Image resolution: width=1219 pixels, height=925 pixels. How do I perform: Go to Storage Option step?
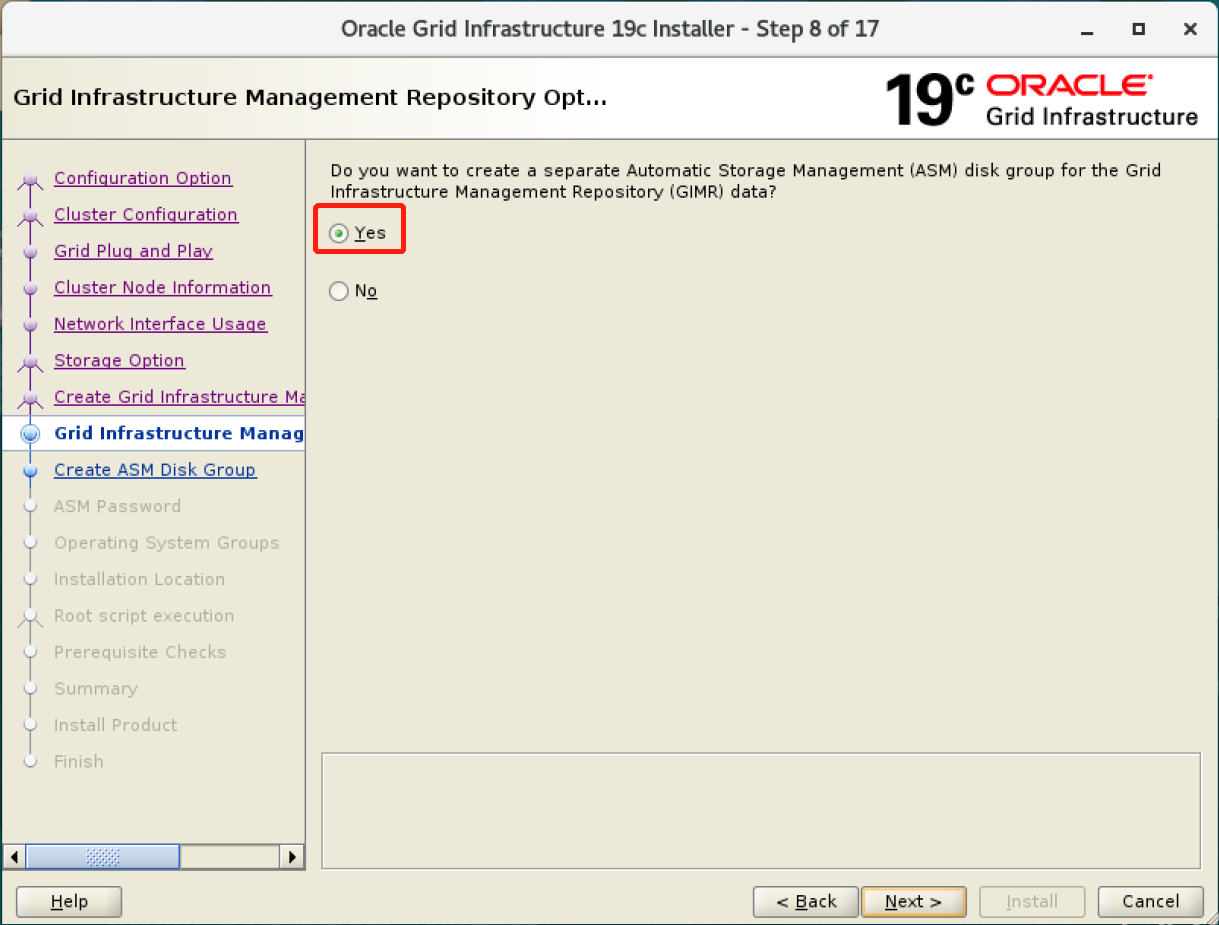pyautogui.click(x=119, y=360)
